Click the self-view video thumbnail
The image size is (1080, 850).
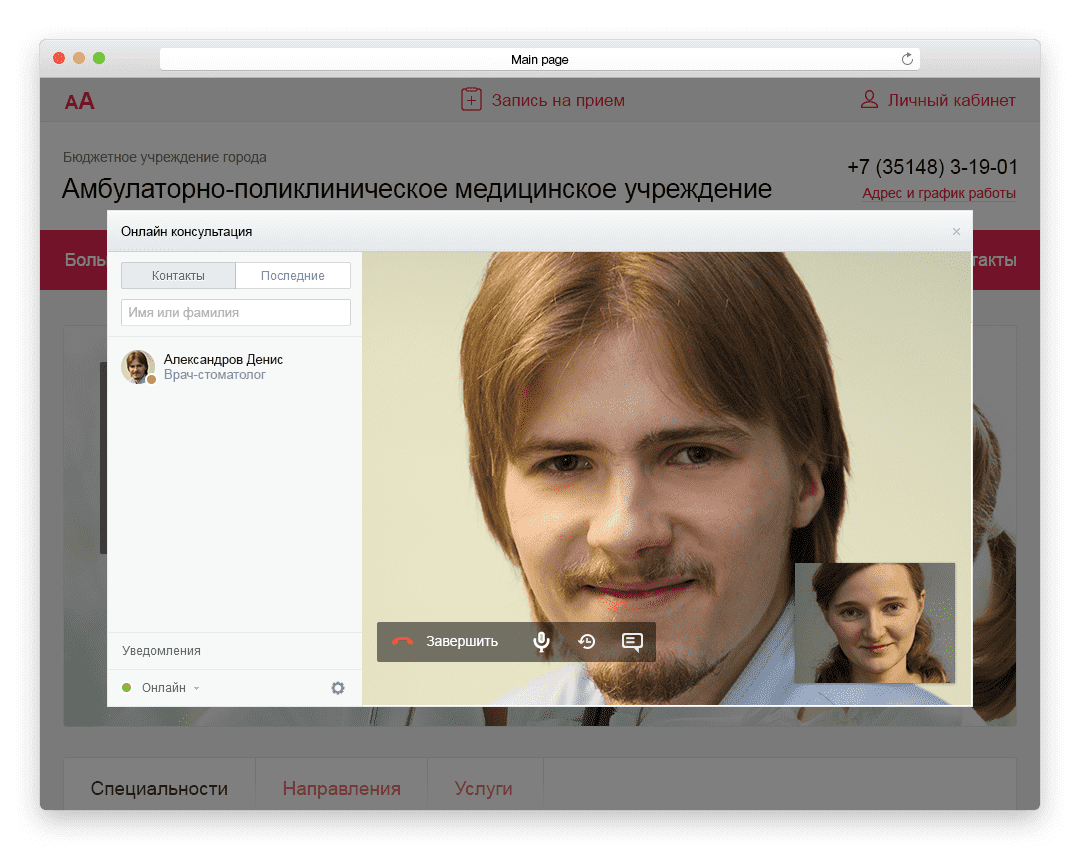875,623
